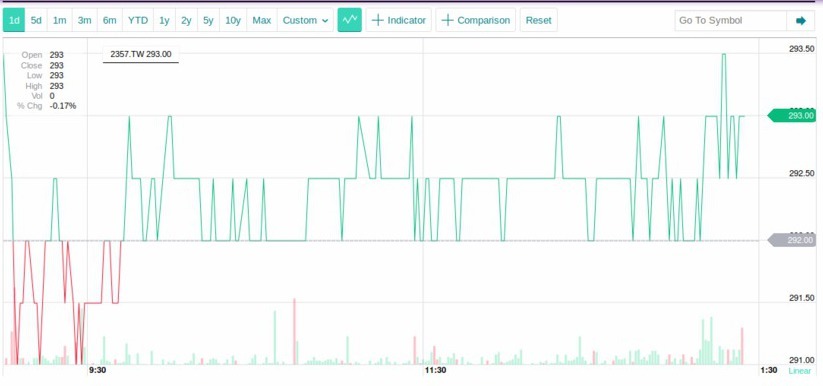This screenshot has width=823, height=386.
Task: Toggle the line chart type icon
Action: tap(350, 20)
